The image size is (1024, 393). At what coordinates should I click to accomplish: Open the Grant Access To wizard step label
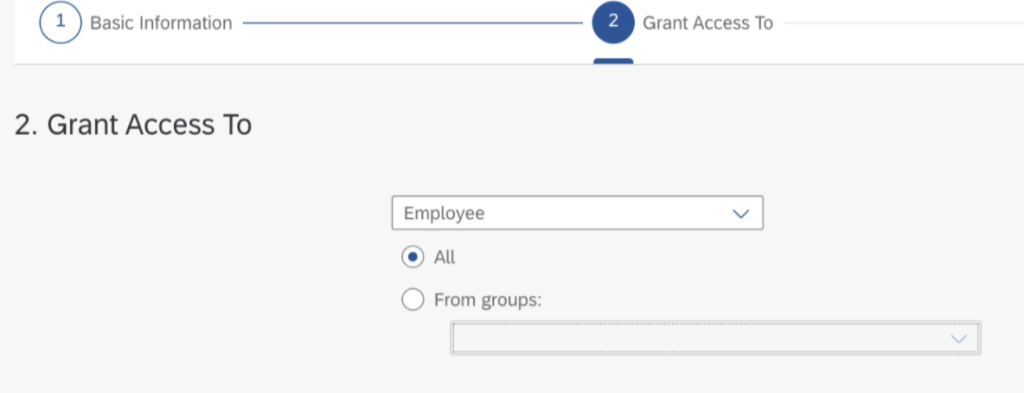708,24
